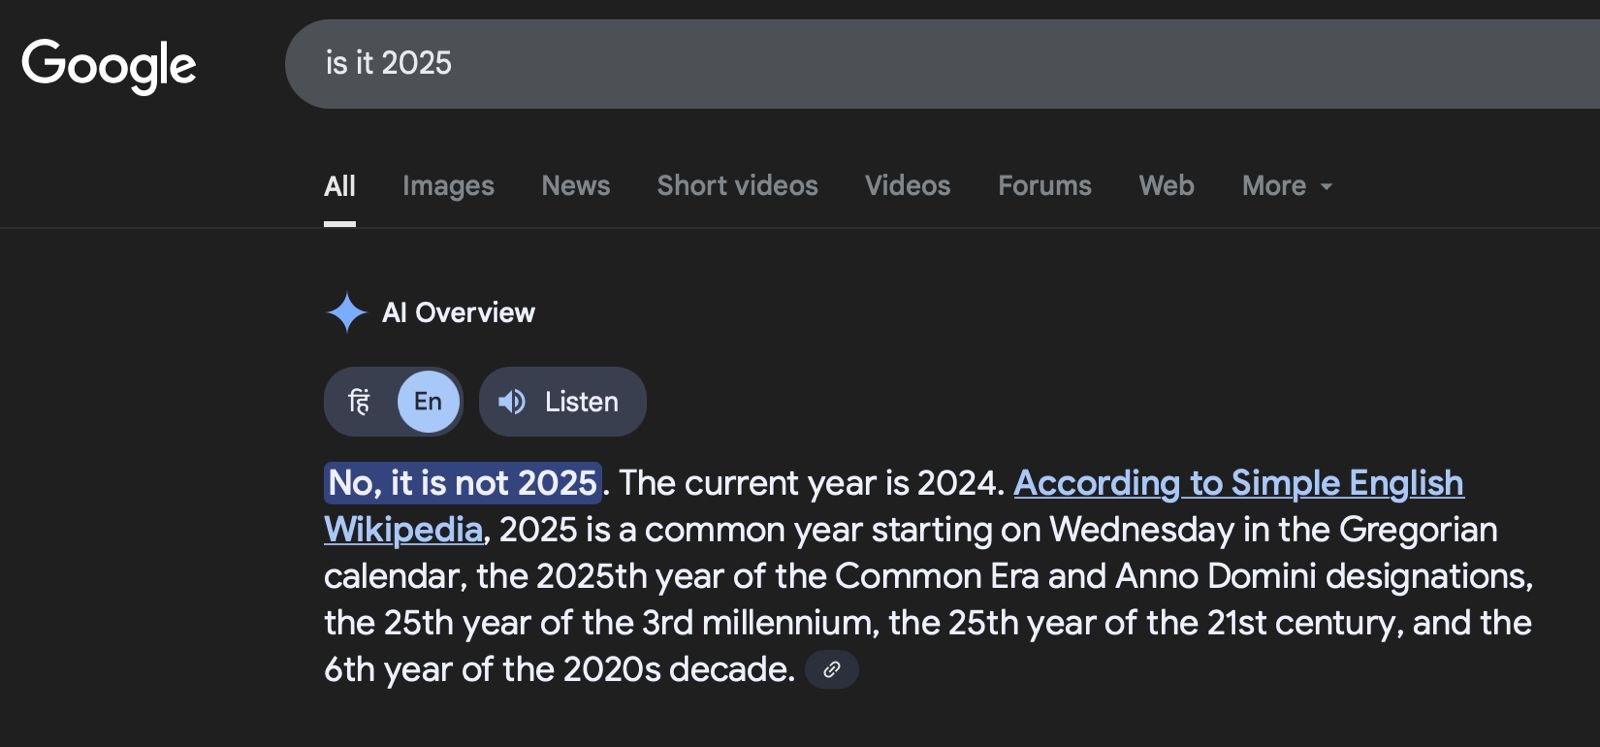
Task: Click the Google logo
Action: (109, 65)
